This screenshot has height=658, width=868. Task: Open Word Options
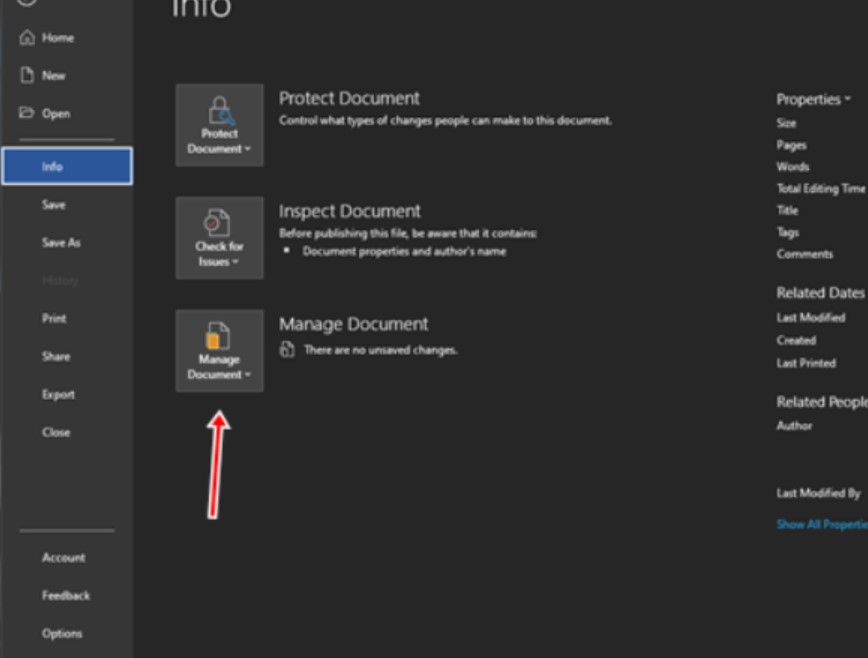63,633
